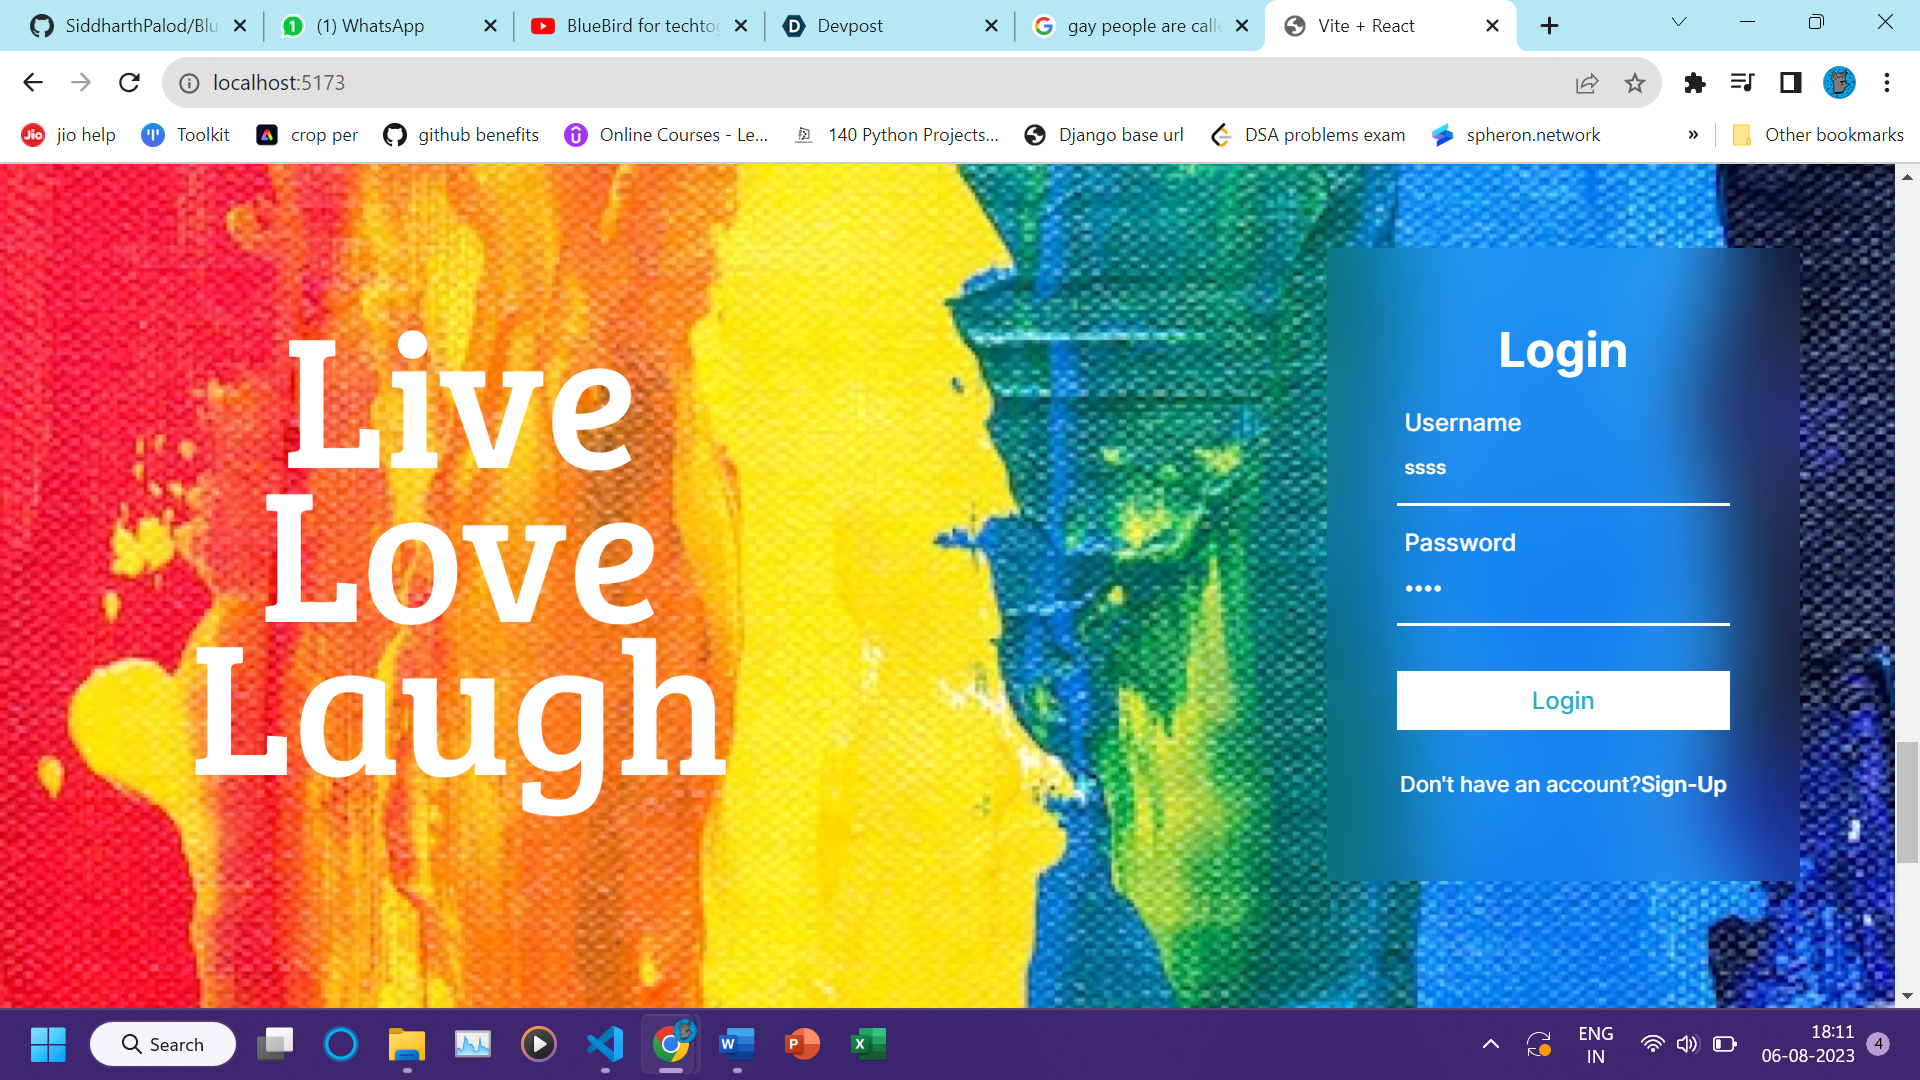This screenshot has height=1080, width=1920.
Task: Open media control toolbar icon
Action: 1742,83
